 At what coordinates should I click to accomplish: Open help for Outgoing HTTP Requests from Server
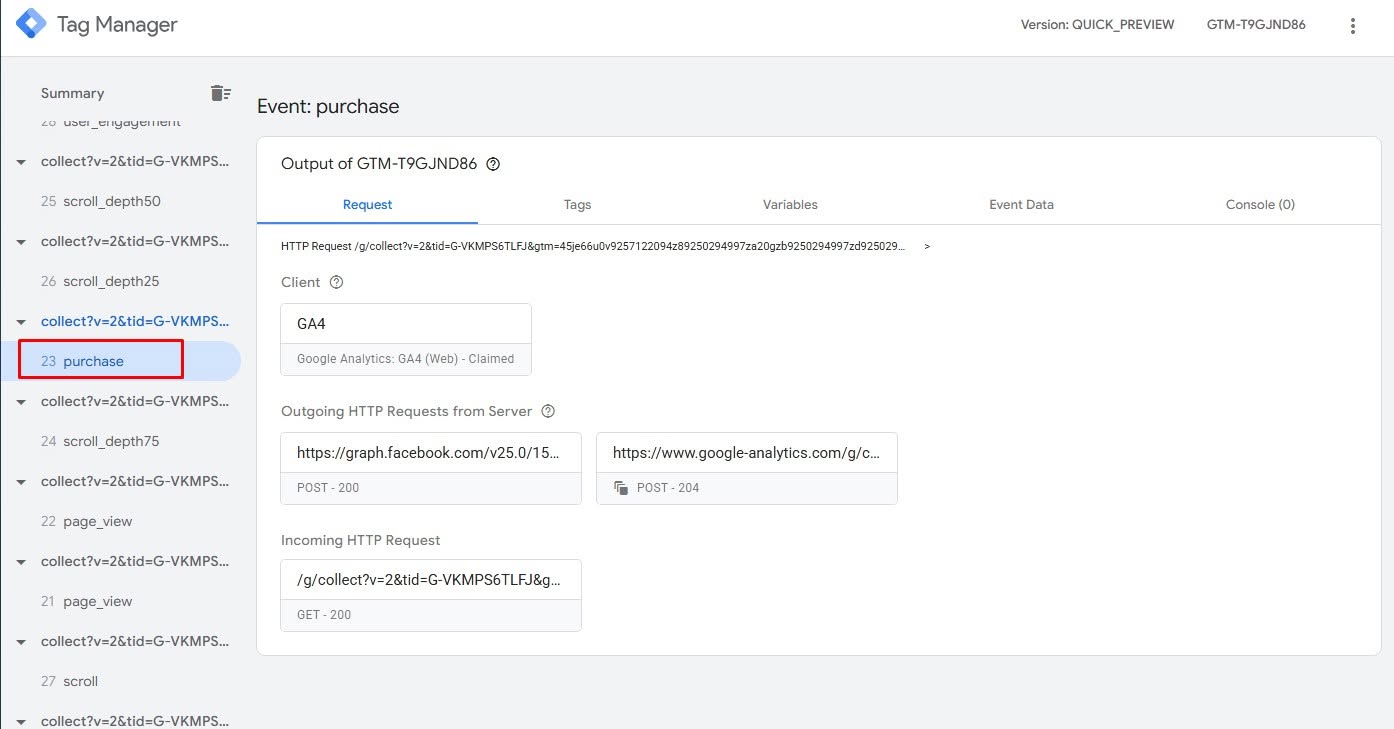548,411
